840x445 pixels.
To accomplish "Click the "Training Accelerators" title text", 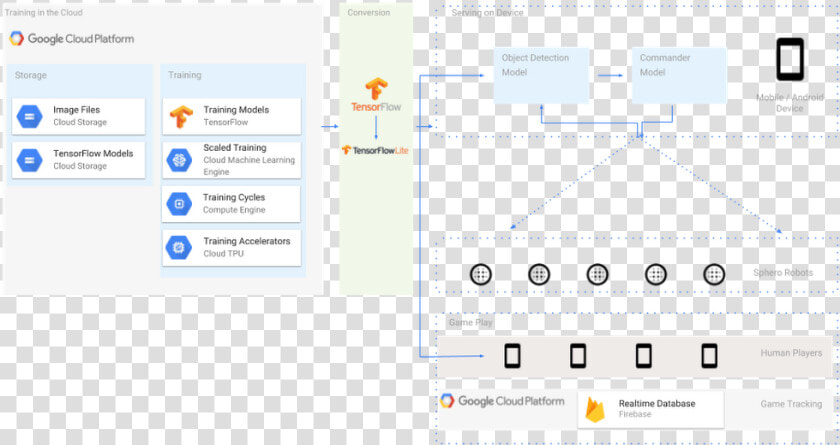I will [x=247, y=242].
